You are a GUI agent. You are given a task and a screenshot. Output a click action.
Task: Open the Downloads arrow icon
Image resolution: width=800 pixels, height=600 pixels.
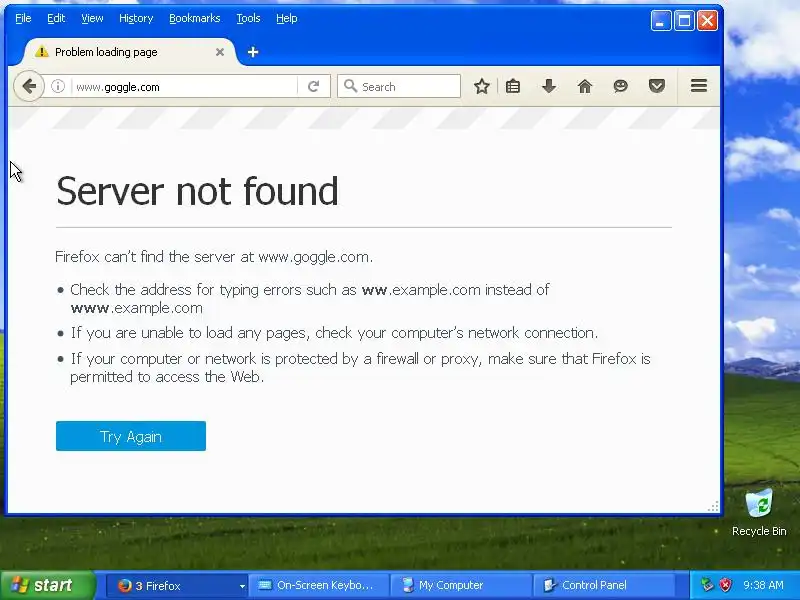[549, 86]
